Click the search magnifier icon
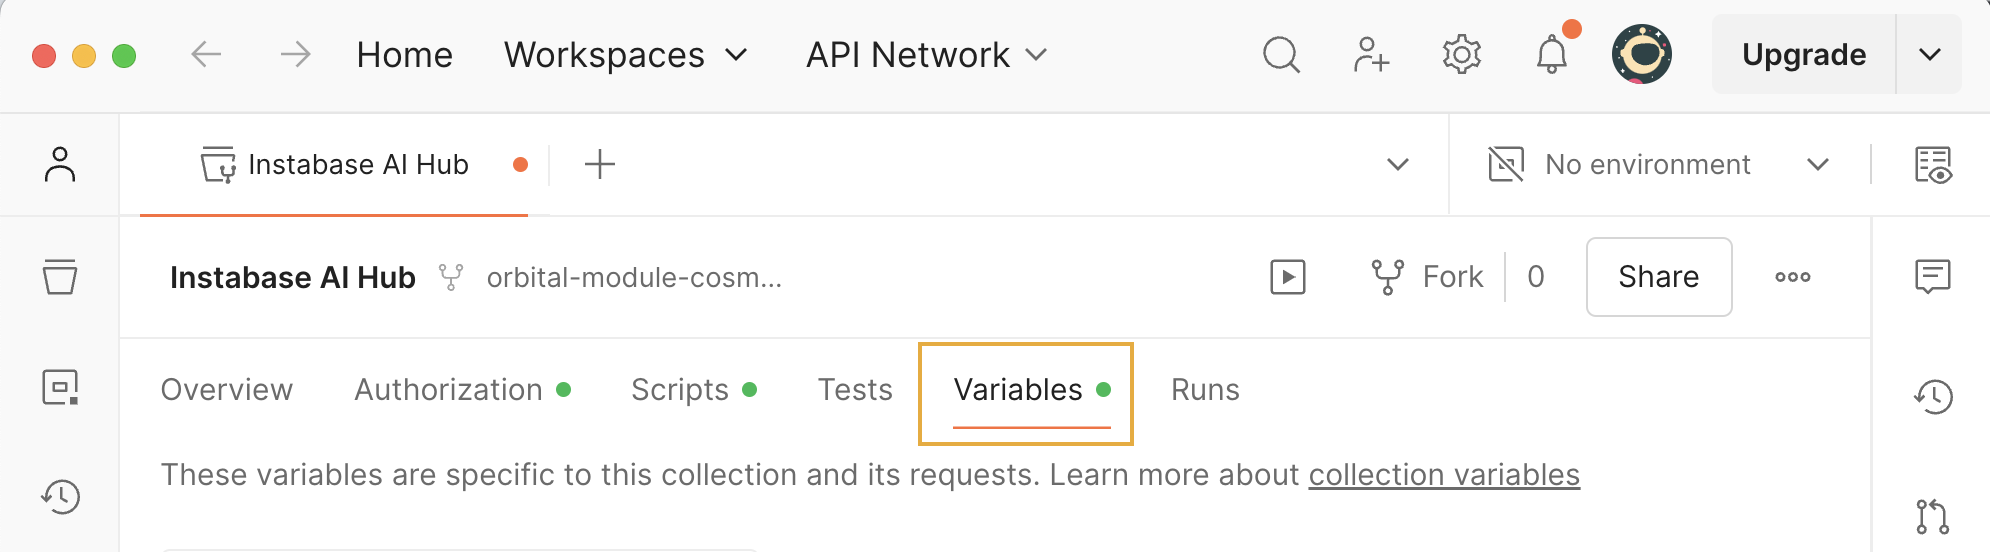 (x=1281, y=55)
